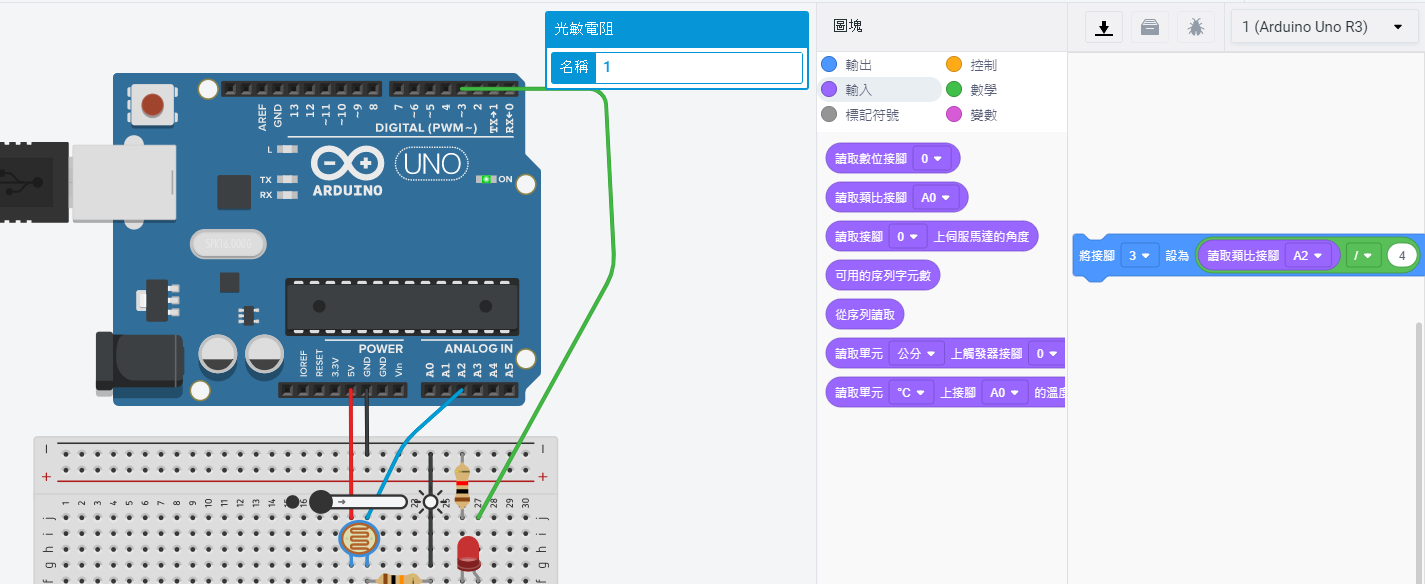The image size is (1425, 584).
Task: Click the 名稱 name input field
Action: point(698,68)
